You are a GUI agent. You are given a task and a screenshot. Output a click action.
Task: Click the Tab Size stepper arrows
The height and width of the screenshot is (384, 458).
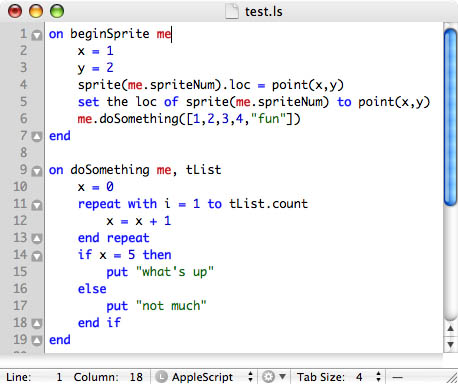pos(378,377)
